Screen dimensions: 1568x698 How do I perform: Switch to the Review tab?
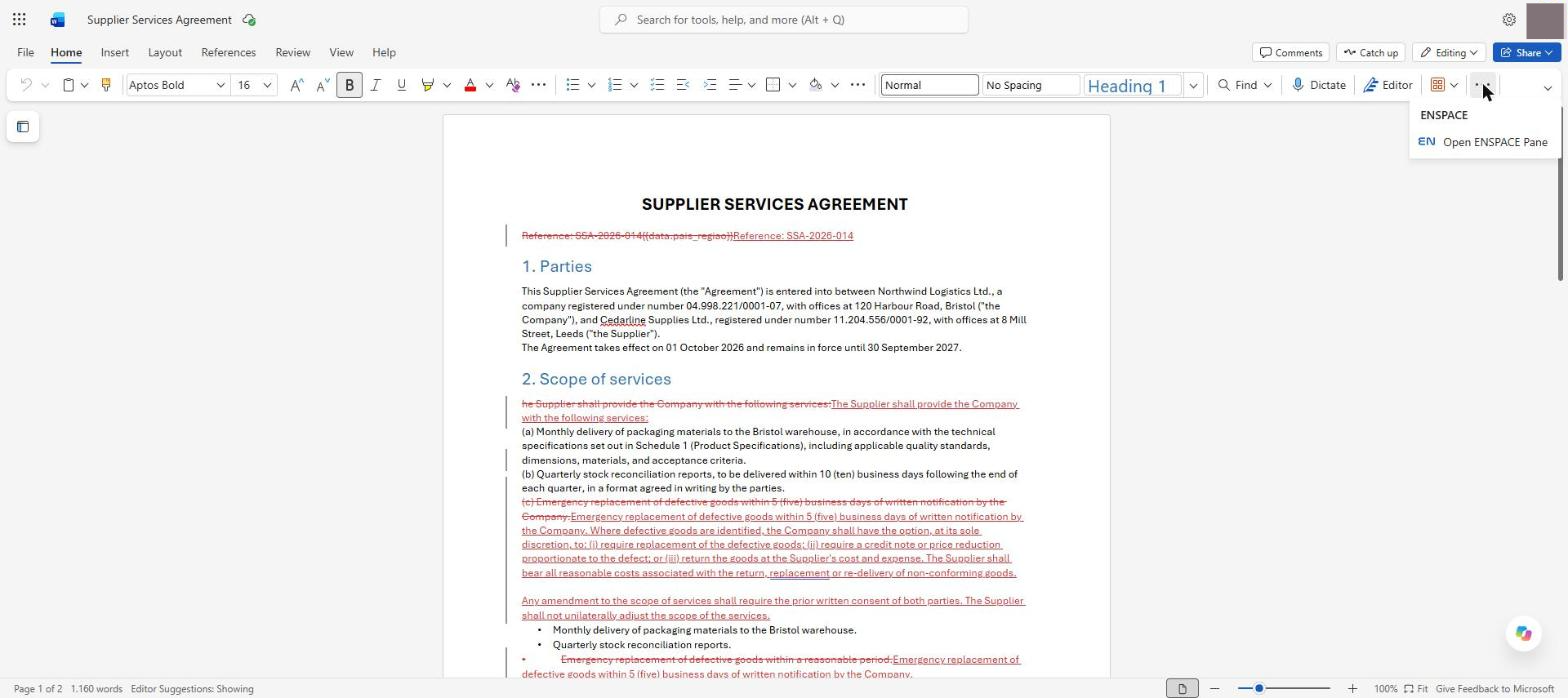point(293,52)
